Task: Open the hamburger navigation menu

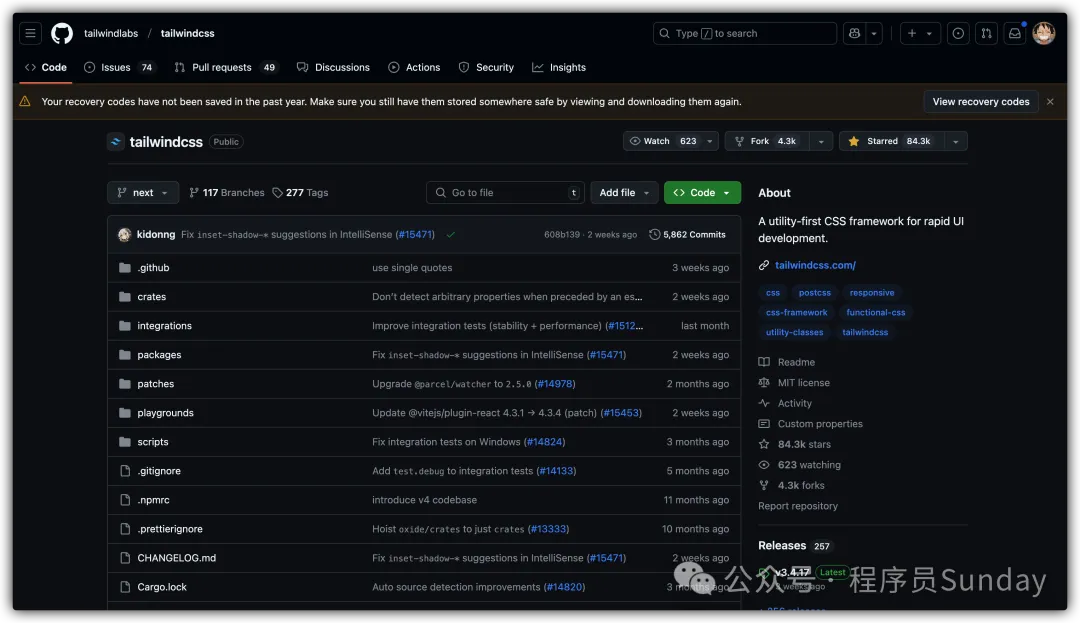Action: [31, 33]
